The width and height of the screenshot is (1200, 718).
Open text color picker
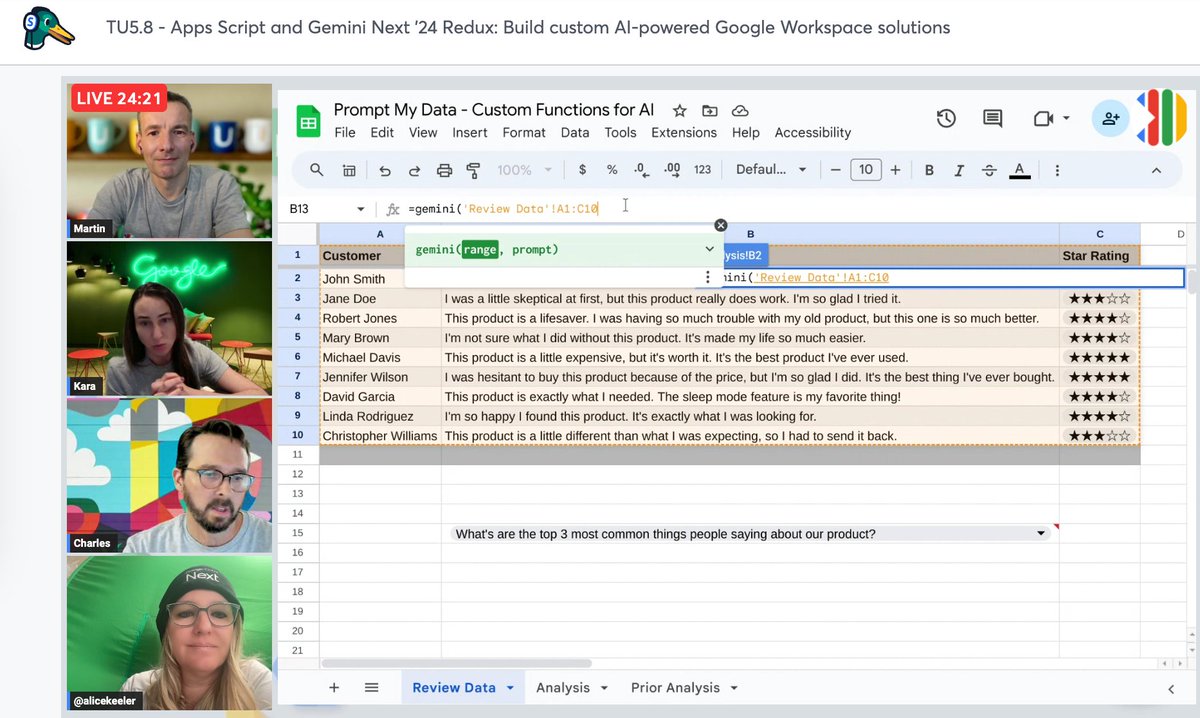1019,170
